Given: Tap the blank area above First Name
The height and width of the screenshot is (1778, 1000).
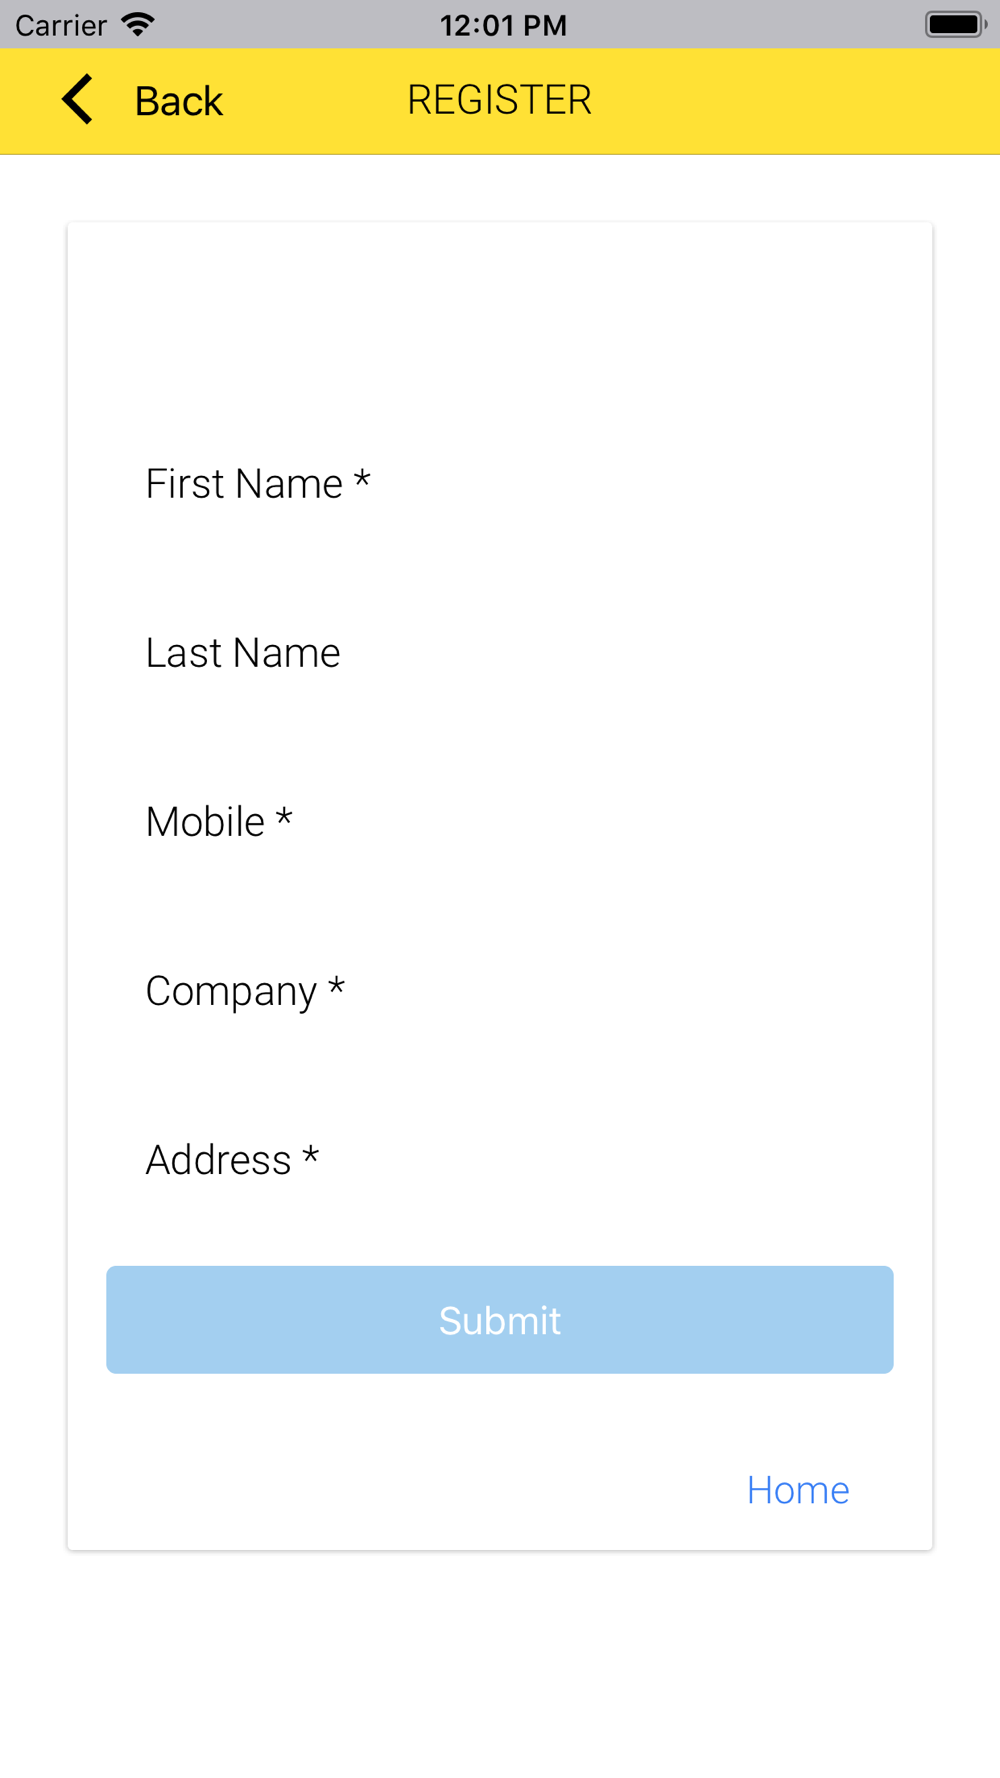Looking at the screenshot, I should (500, 330).
